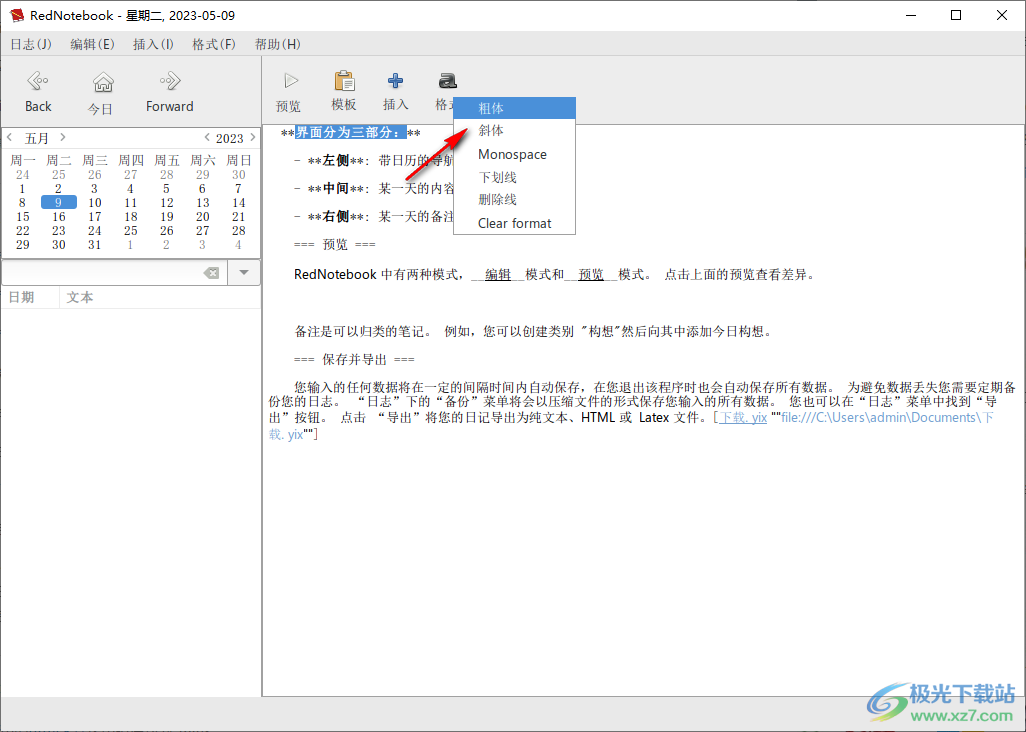Click the 五月 month label
This screenshot has width=1026, height=732.
[x=37, y=138]
